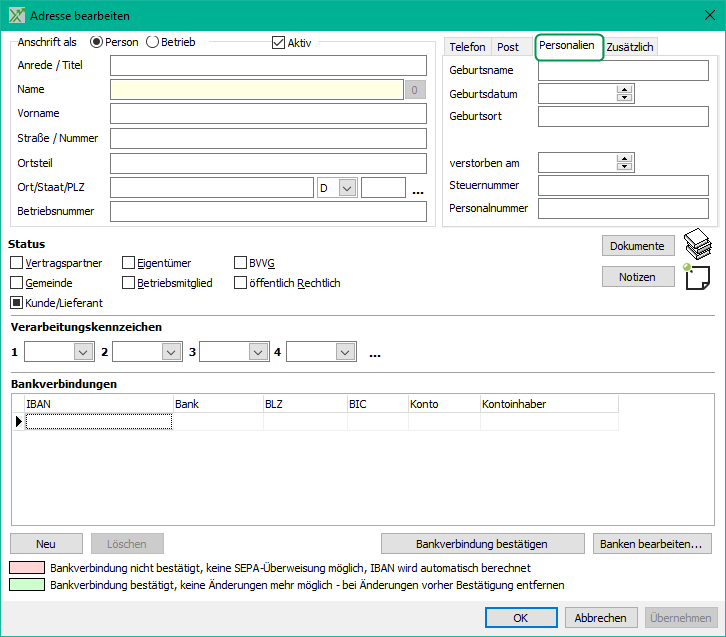Switch to the Telefon tab
Viewport: 726px width, 637px height.
pyautogui.click(x=467, y=47)
